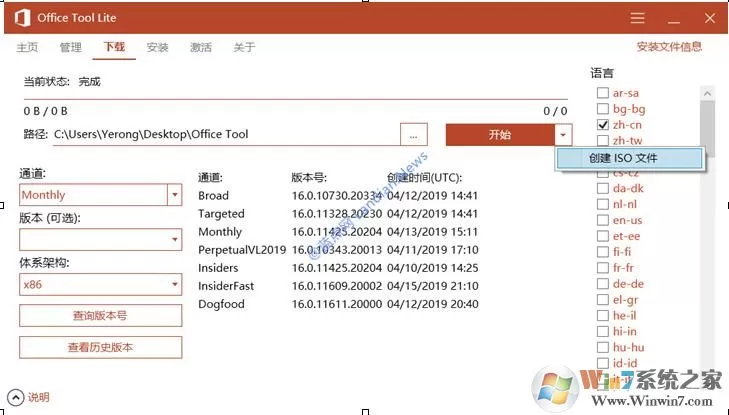Open the arrow beside 开始 button
The image size is (729, 415).
coord(563,135)
